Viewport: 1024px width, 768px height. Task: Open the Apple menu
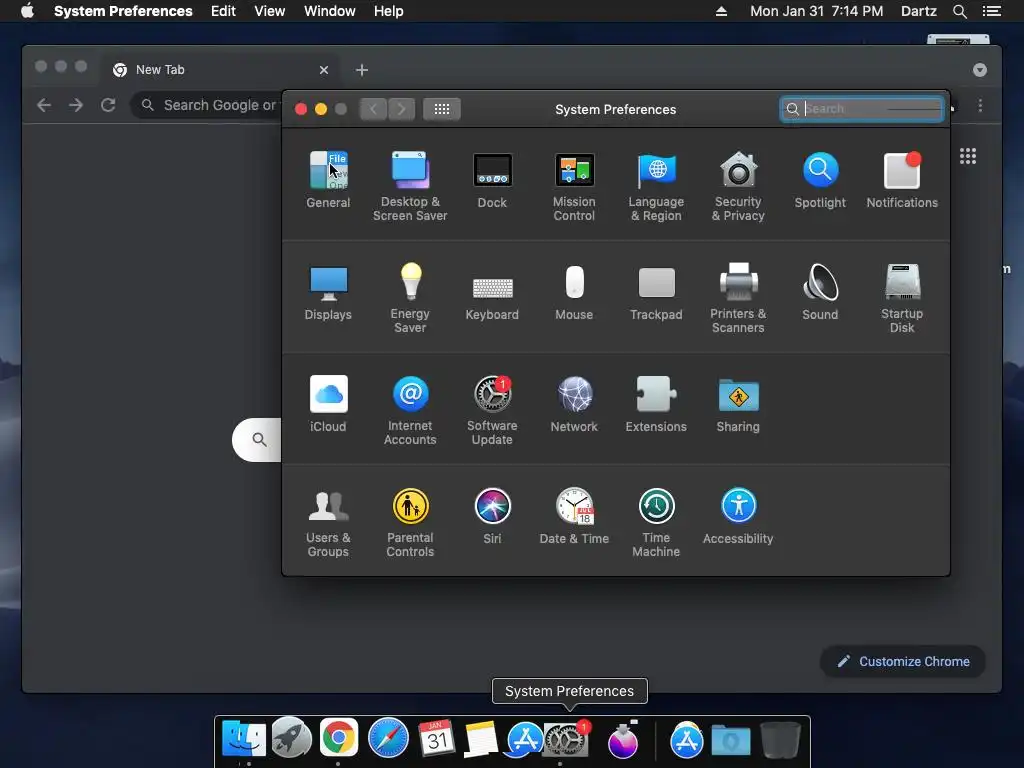click(27, 11)
